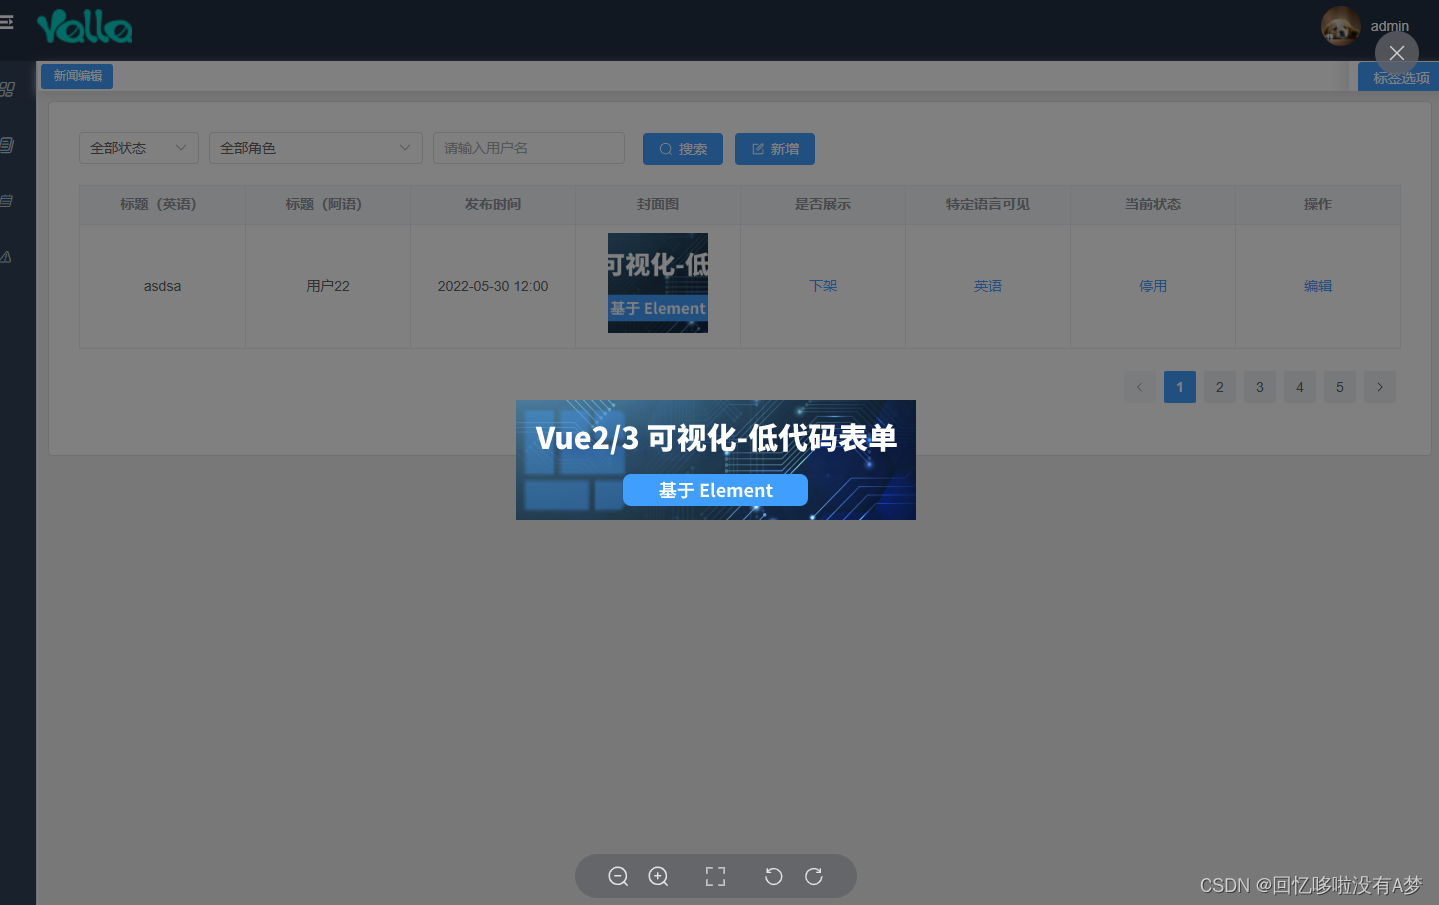Click the Yalla logo
Image resolution: width=1439 pixels, height=905 pixels.
84,27
